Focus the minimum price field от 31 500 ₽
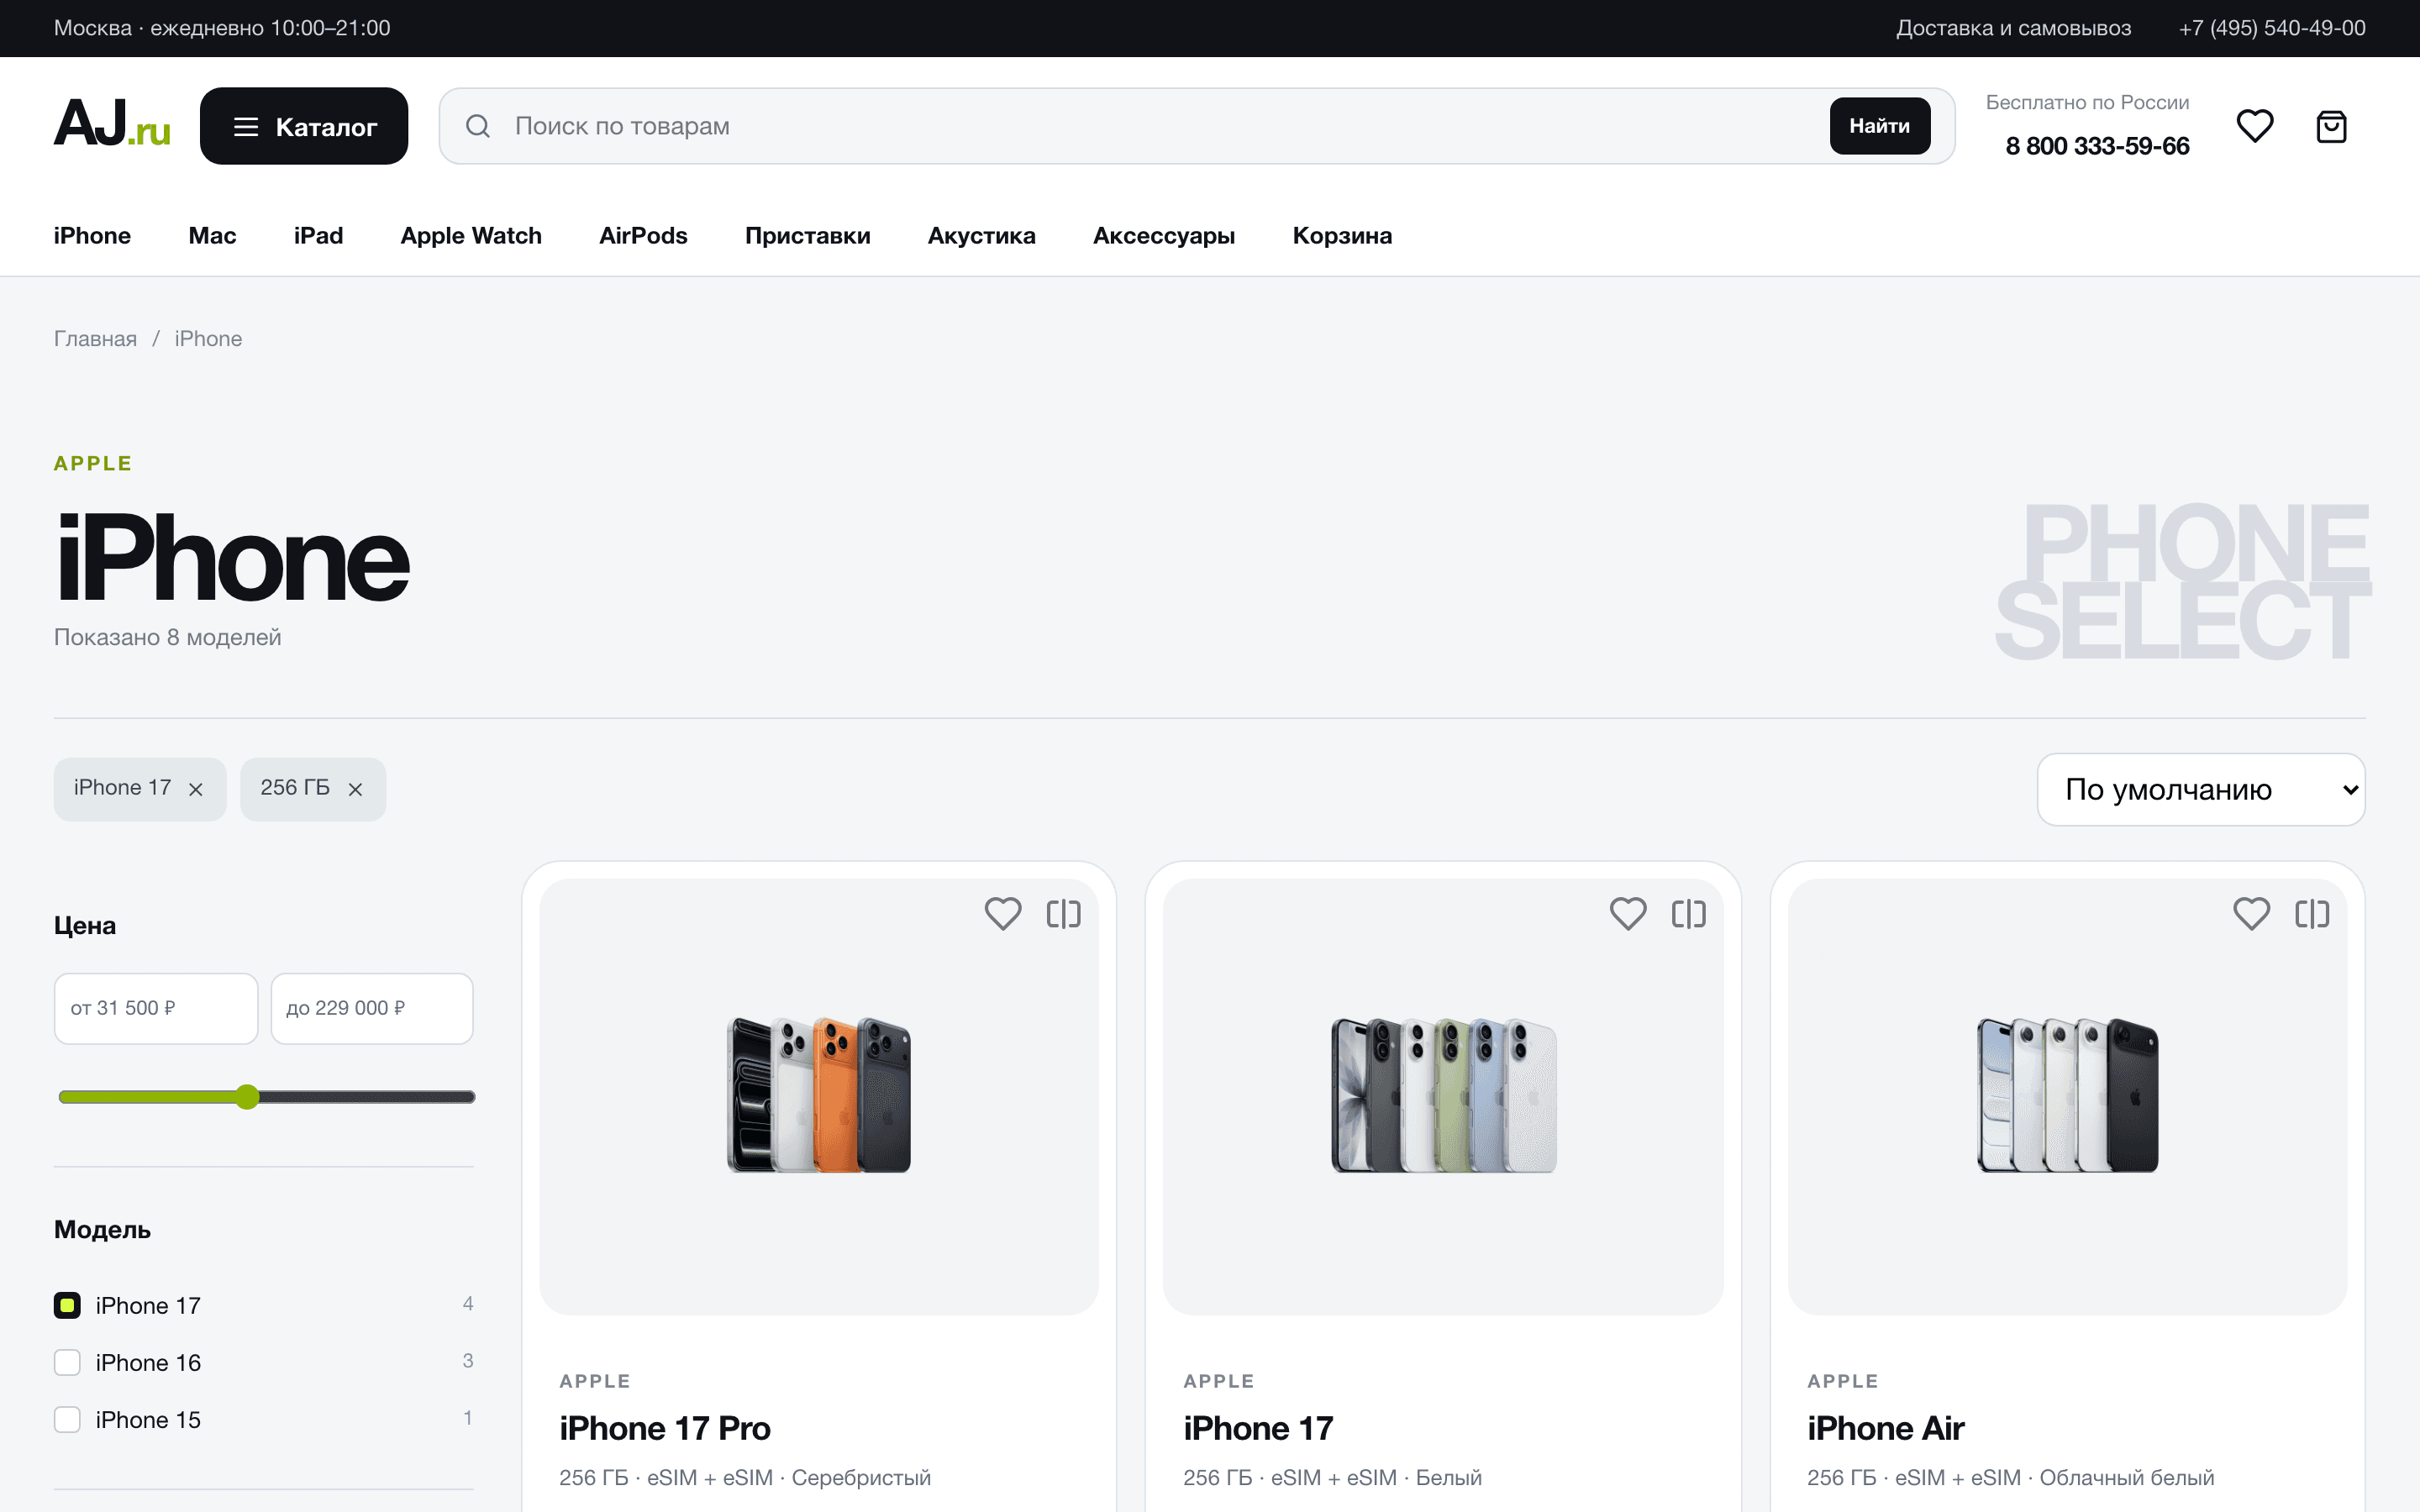 156,1008
